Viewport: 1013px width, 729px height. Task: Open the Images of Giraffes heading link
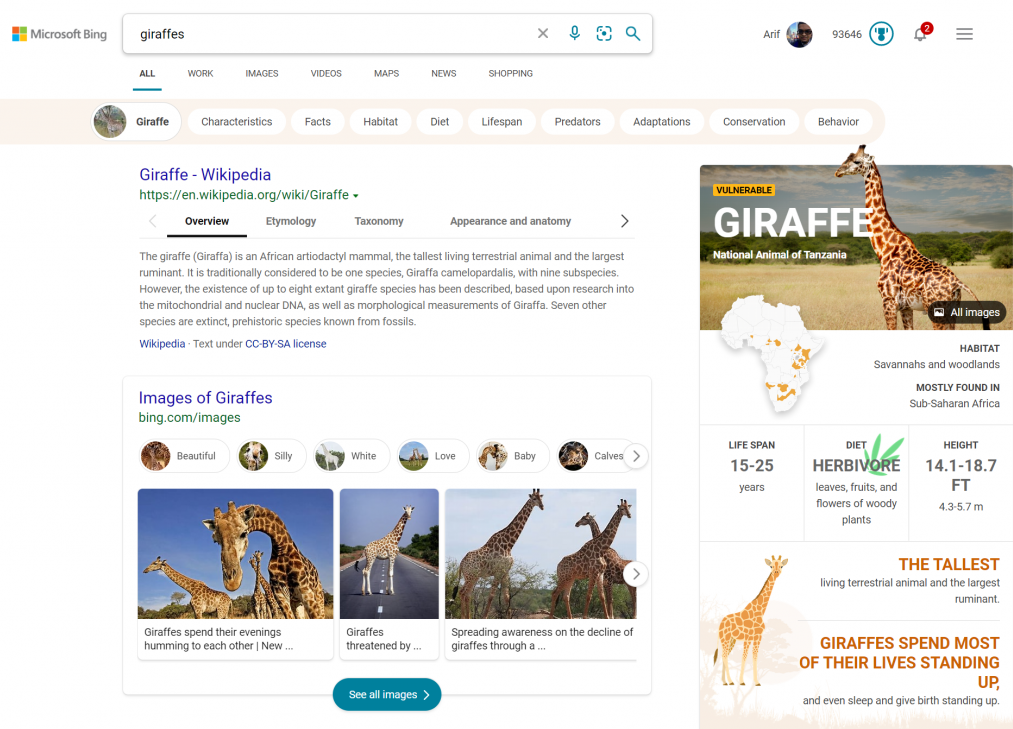tap(205, 397)
